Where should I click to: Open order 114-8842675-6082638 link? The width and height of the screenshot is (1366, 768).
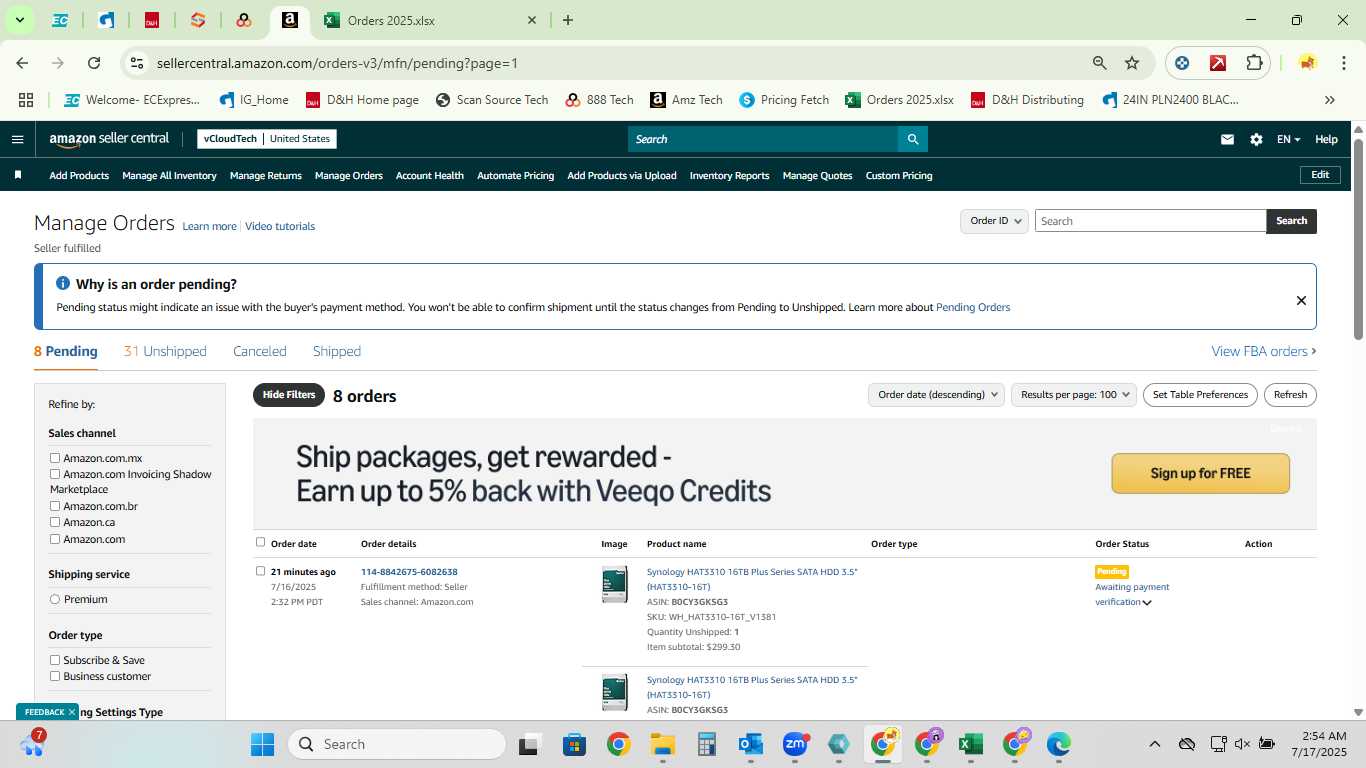click(x=409, y=572)
